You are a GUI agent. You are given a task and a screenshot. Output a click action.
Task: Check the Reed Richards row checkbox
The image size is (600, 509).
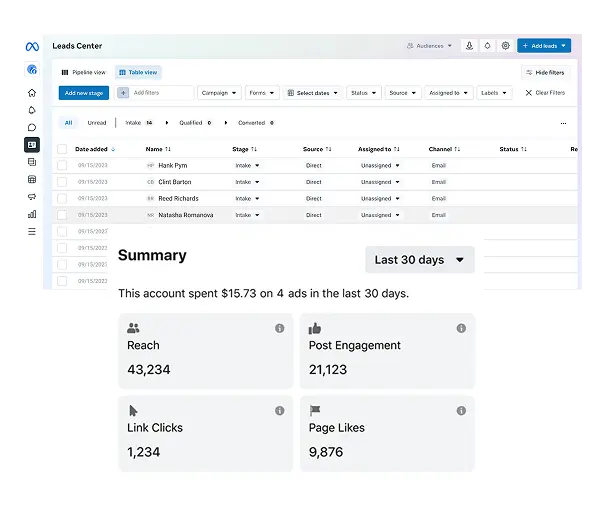tap(62, 198)
